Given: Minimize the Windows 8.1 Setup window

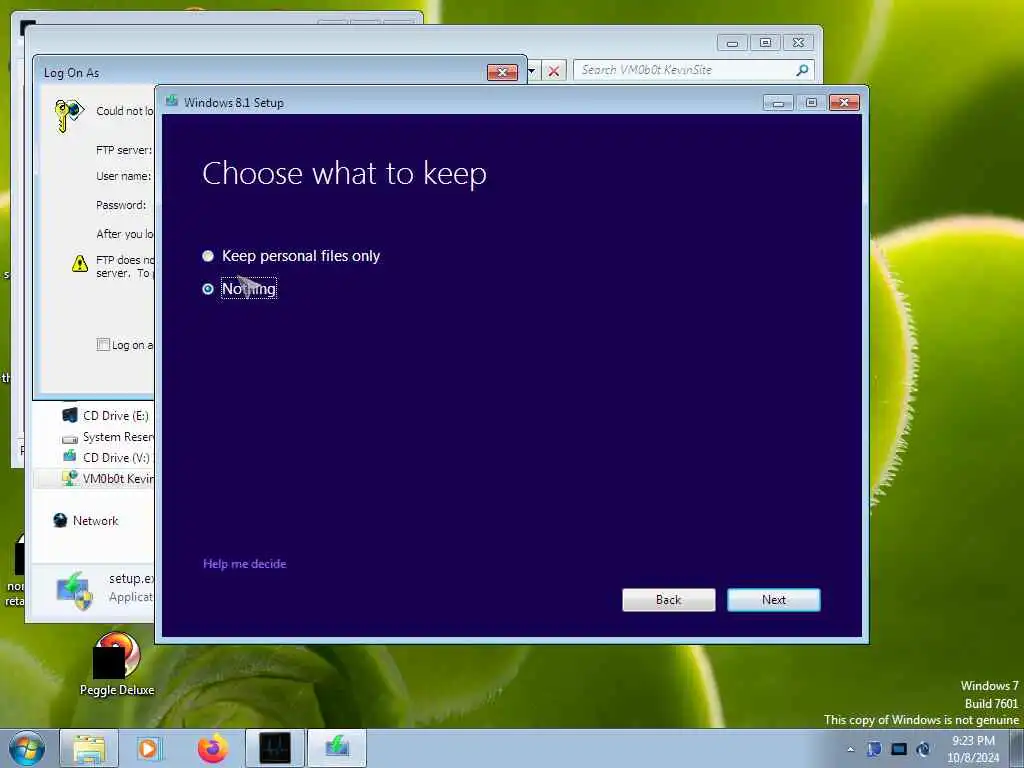Looking at the screenshot, I should click(x=778, y=103).
